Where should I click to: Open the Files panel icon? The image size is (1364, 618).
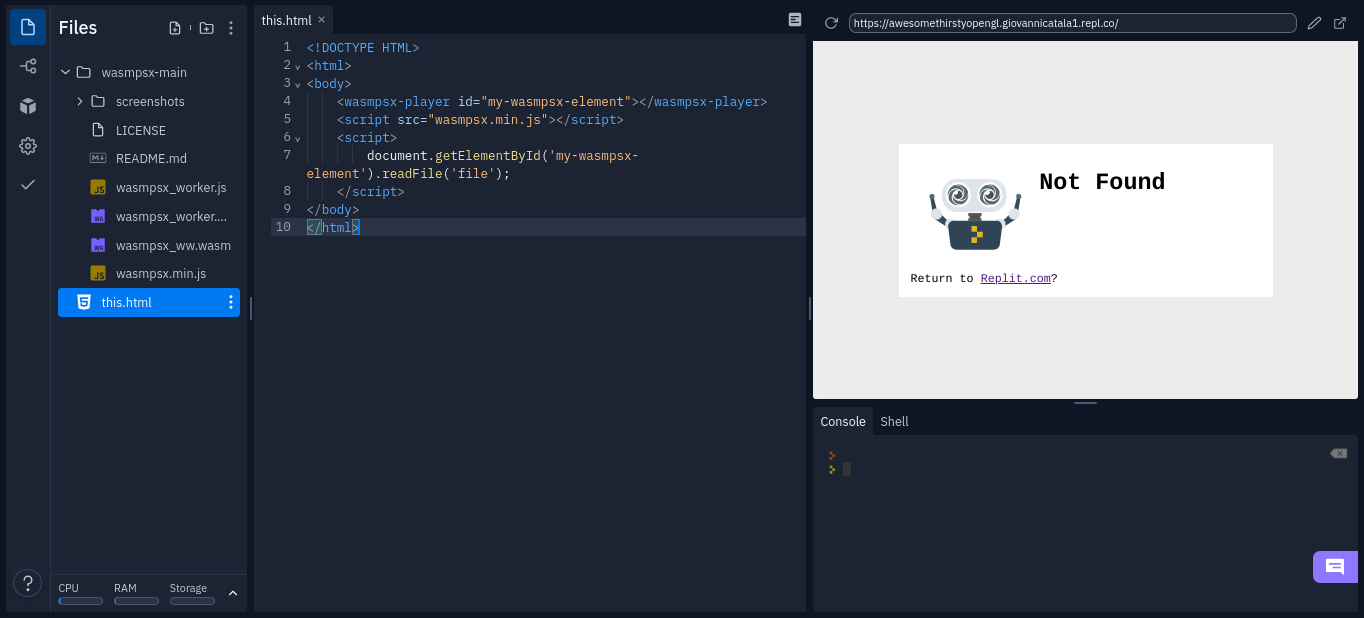[x=27, y=27]
